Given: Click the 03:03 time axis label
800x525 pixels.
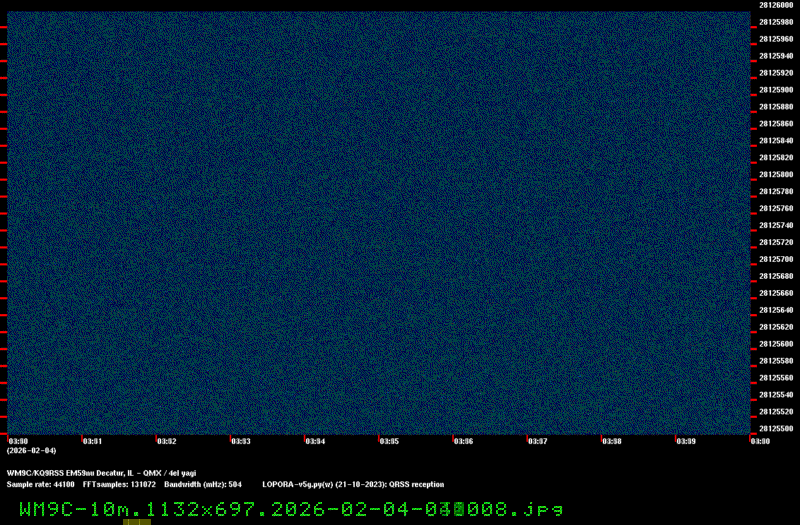Looking at the screenshot, I should [x=241, y=441].
